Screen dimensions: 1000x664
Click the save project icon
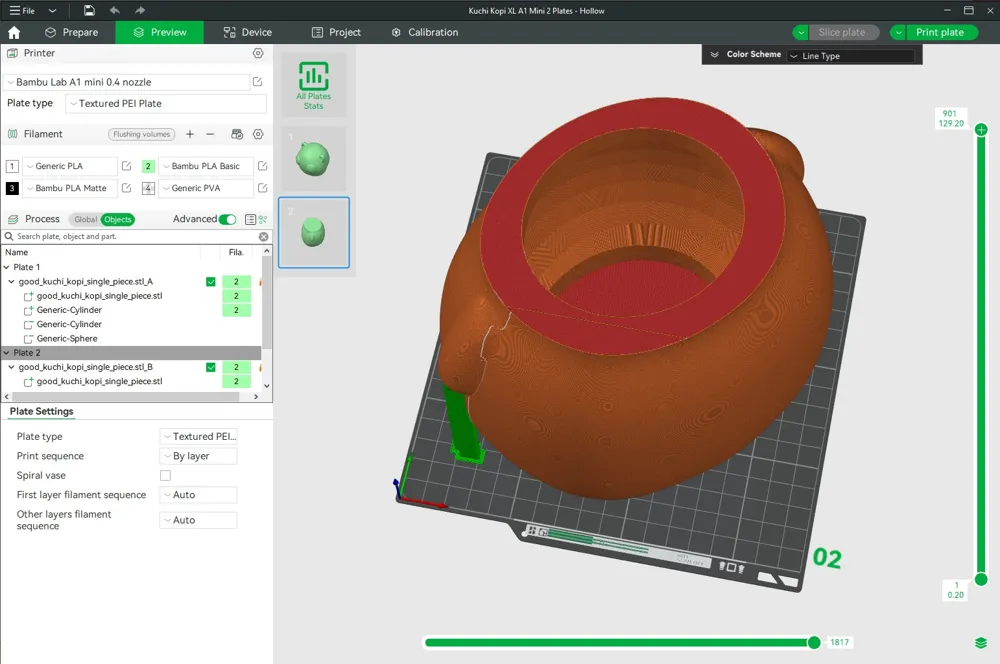[x=89, y=10]
